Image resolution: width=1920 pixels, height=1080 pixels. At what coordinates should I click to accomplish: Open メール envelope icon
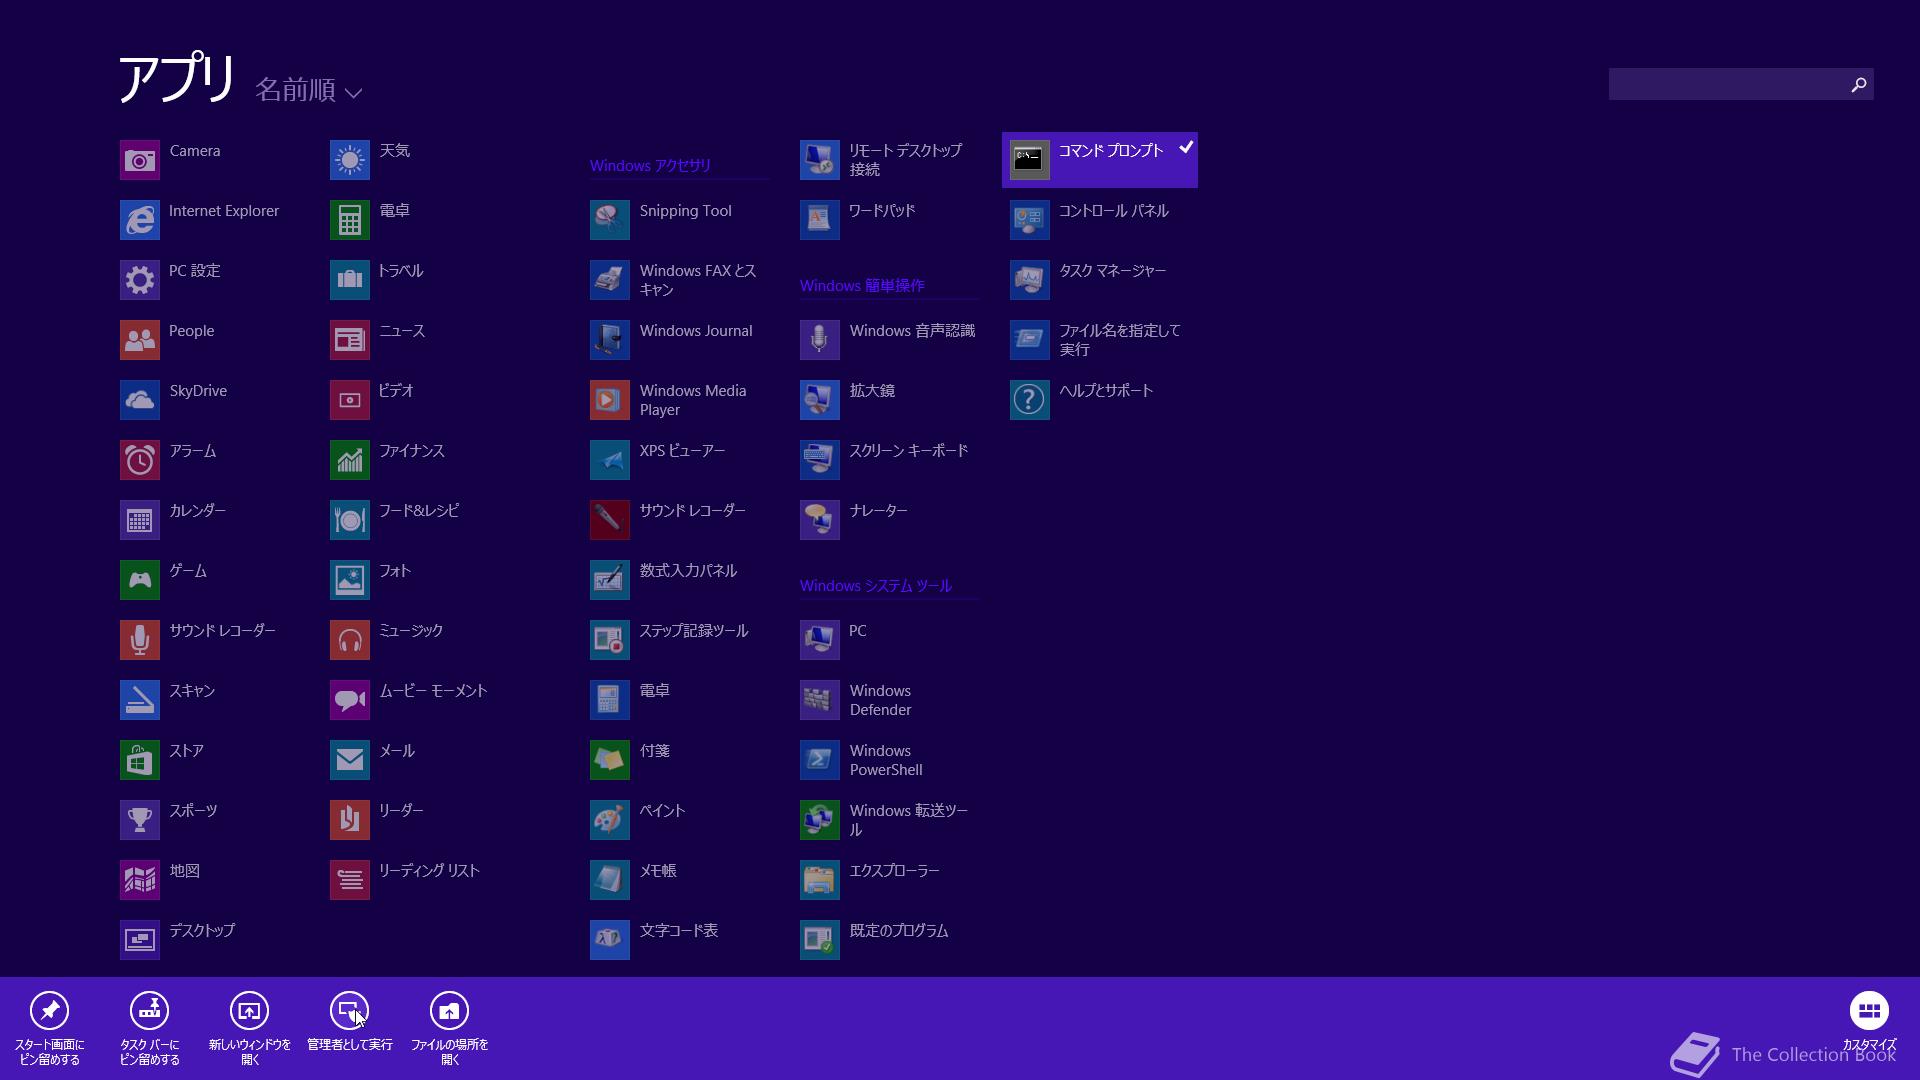(x=350, y=760)
